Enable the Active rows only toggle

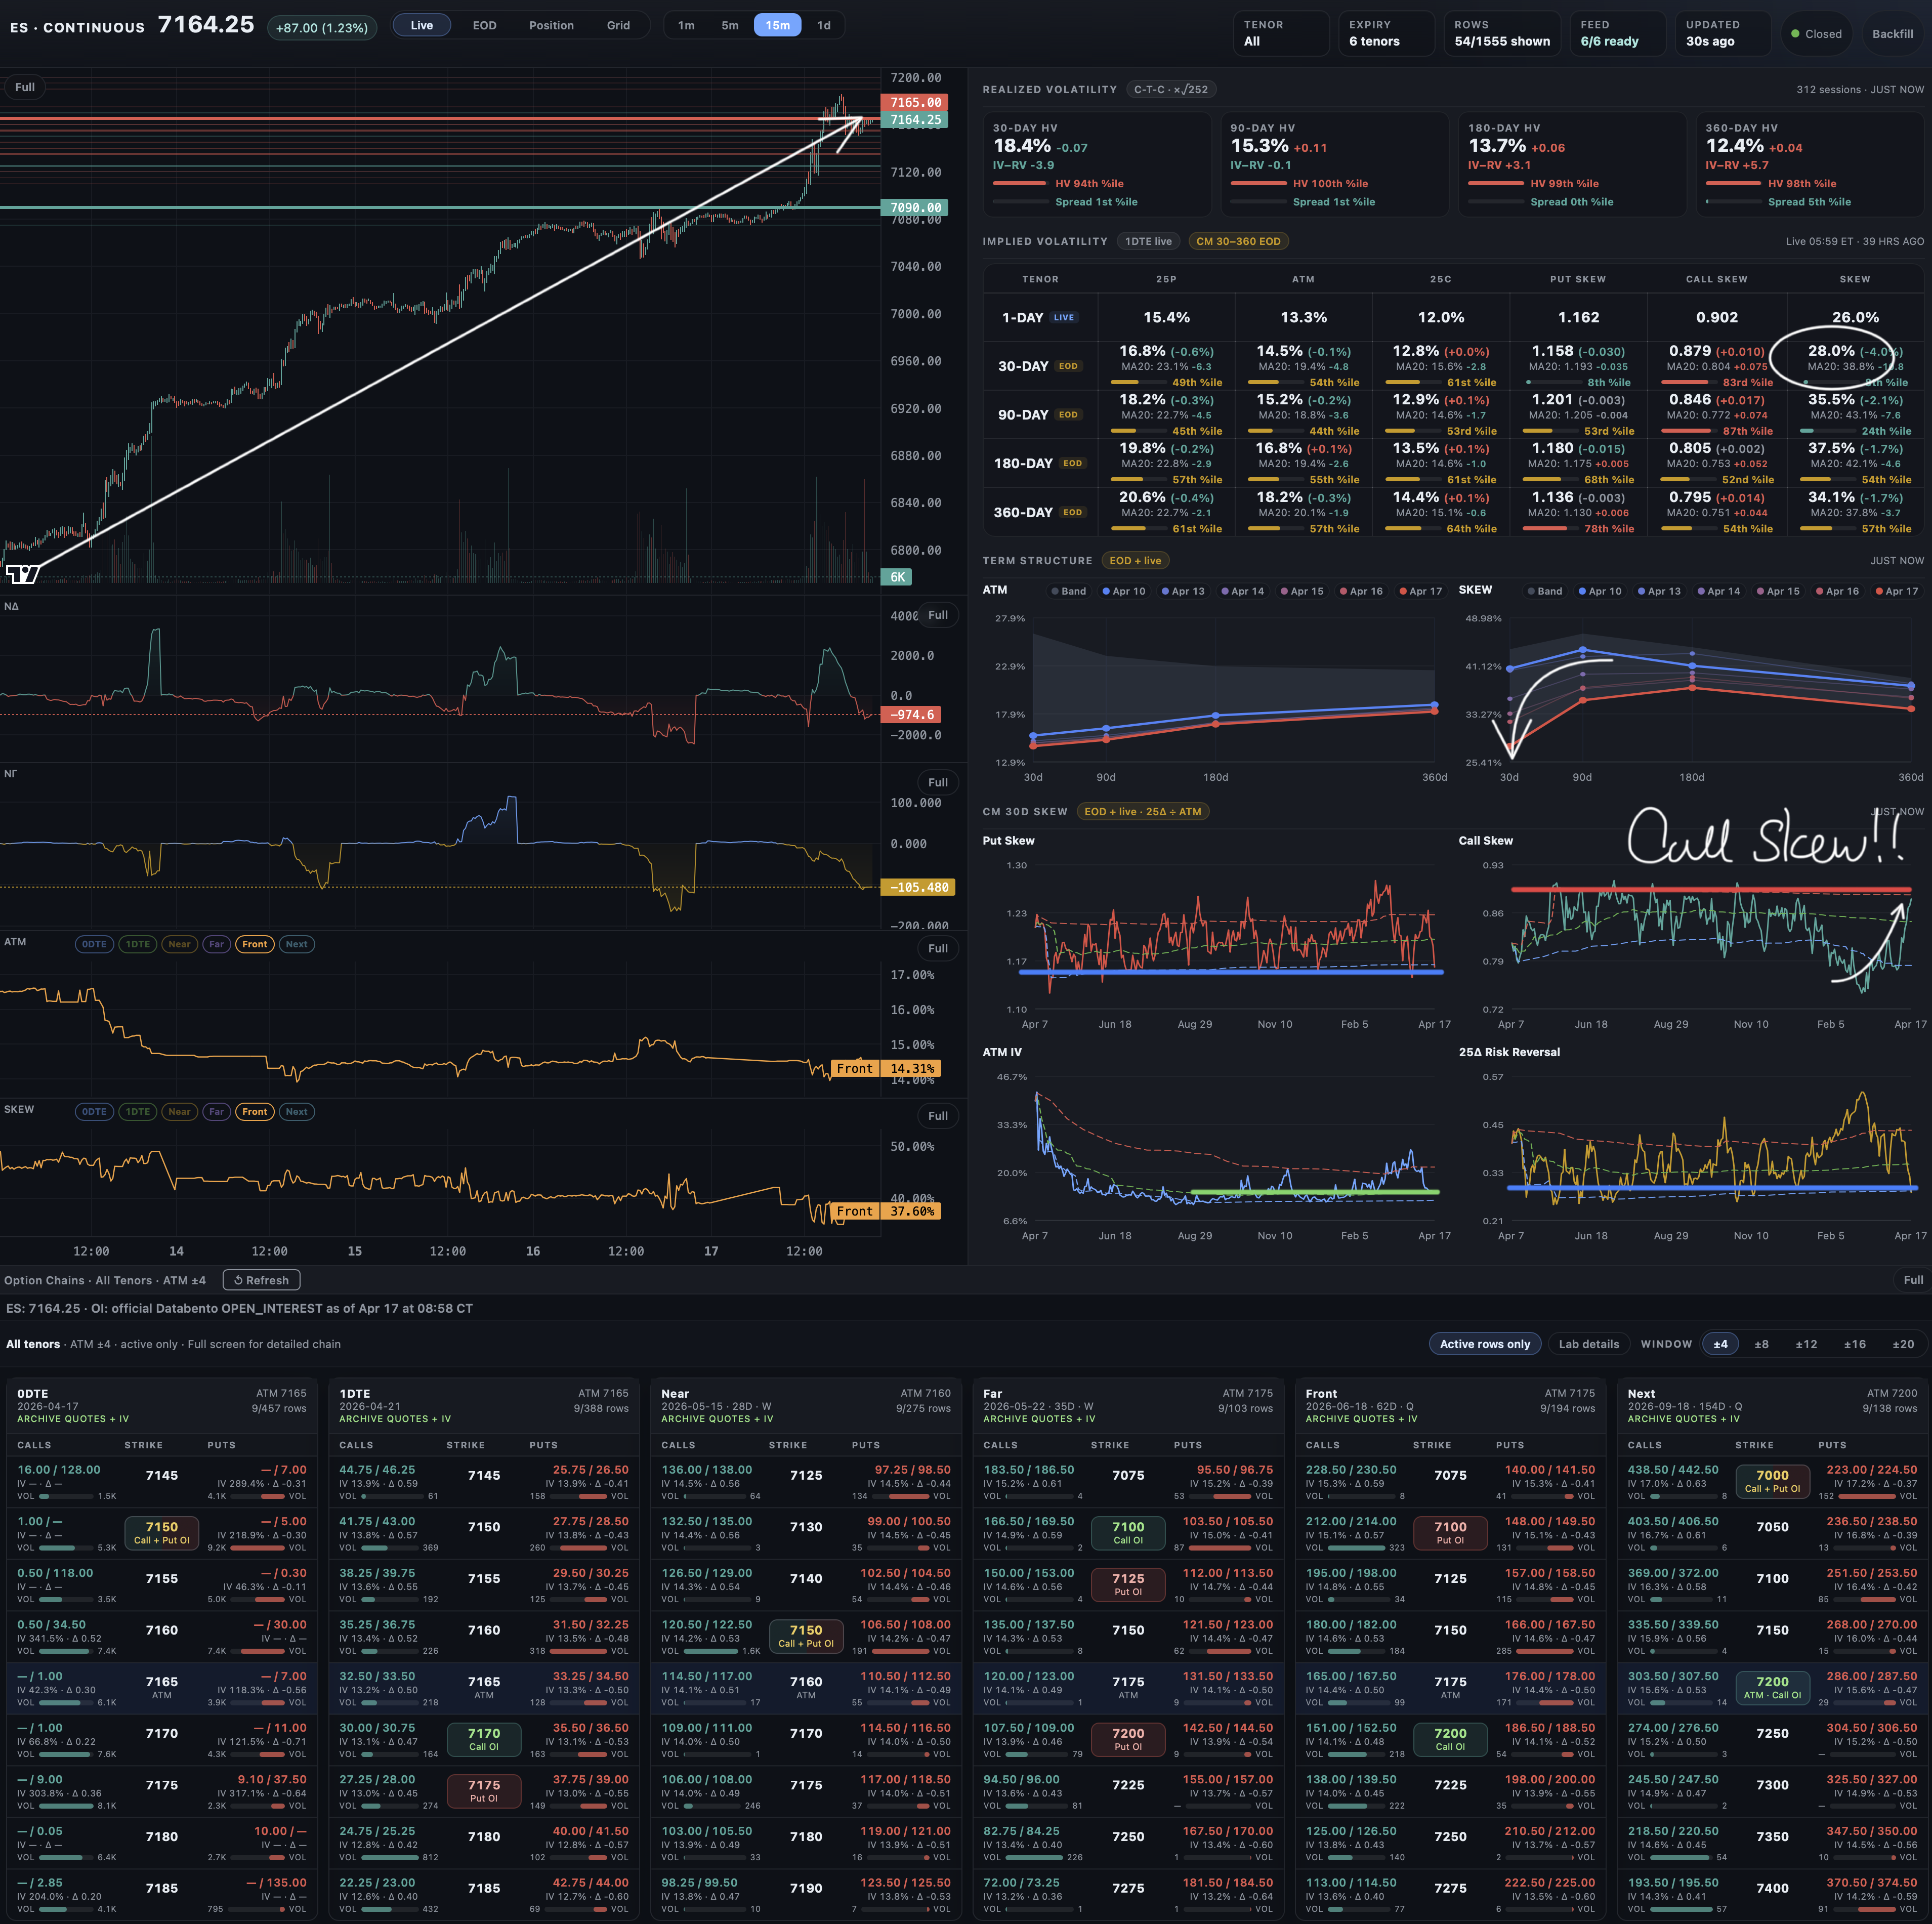click(1484, 1344)
